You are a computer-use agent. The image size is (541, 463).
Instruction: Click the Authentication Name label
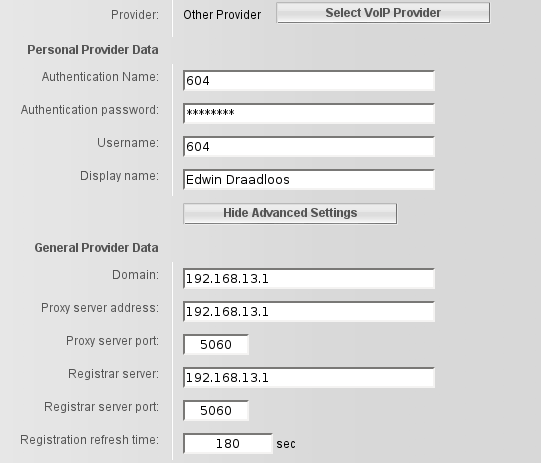(x=100, y=77)
